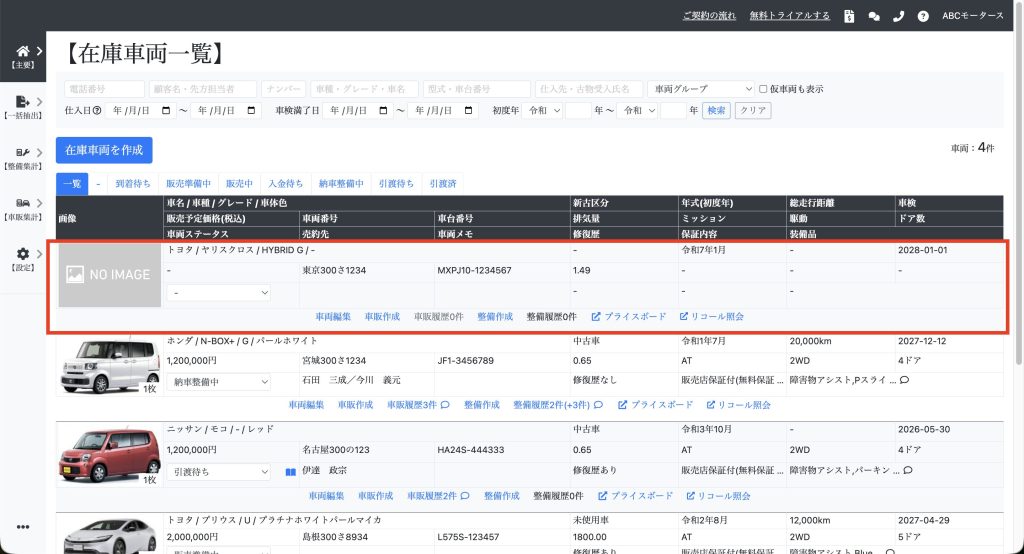Click the 電話番号 input field

[x=104, y=89]
